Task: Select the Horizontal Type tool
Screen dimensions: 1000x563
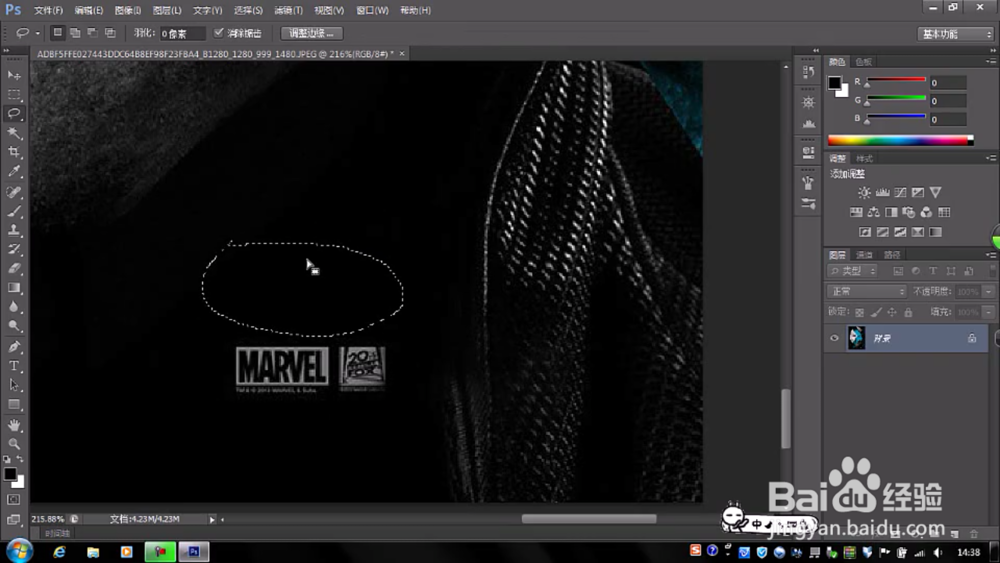Action: click(14, 366)
